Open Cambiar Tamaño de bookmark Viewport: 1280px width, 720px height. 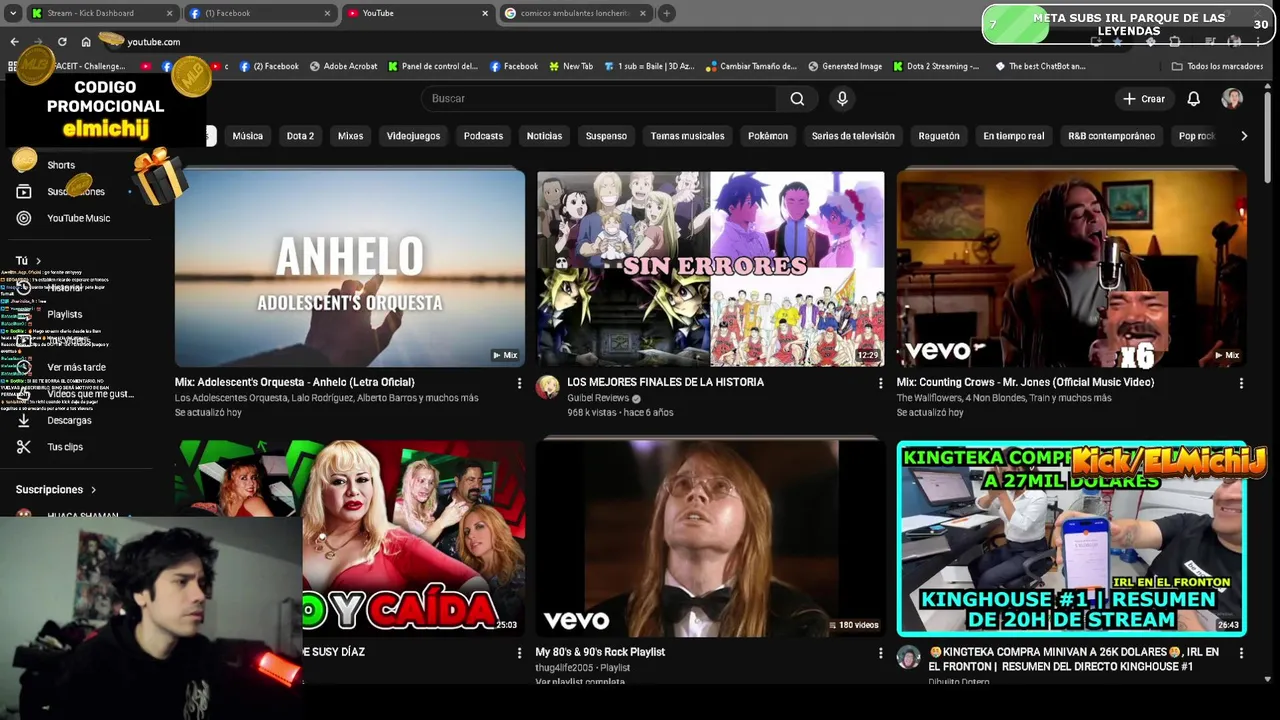click(751, 66)
